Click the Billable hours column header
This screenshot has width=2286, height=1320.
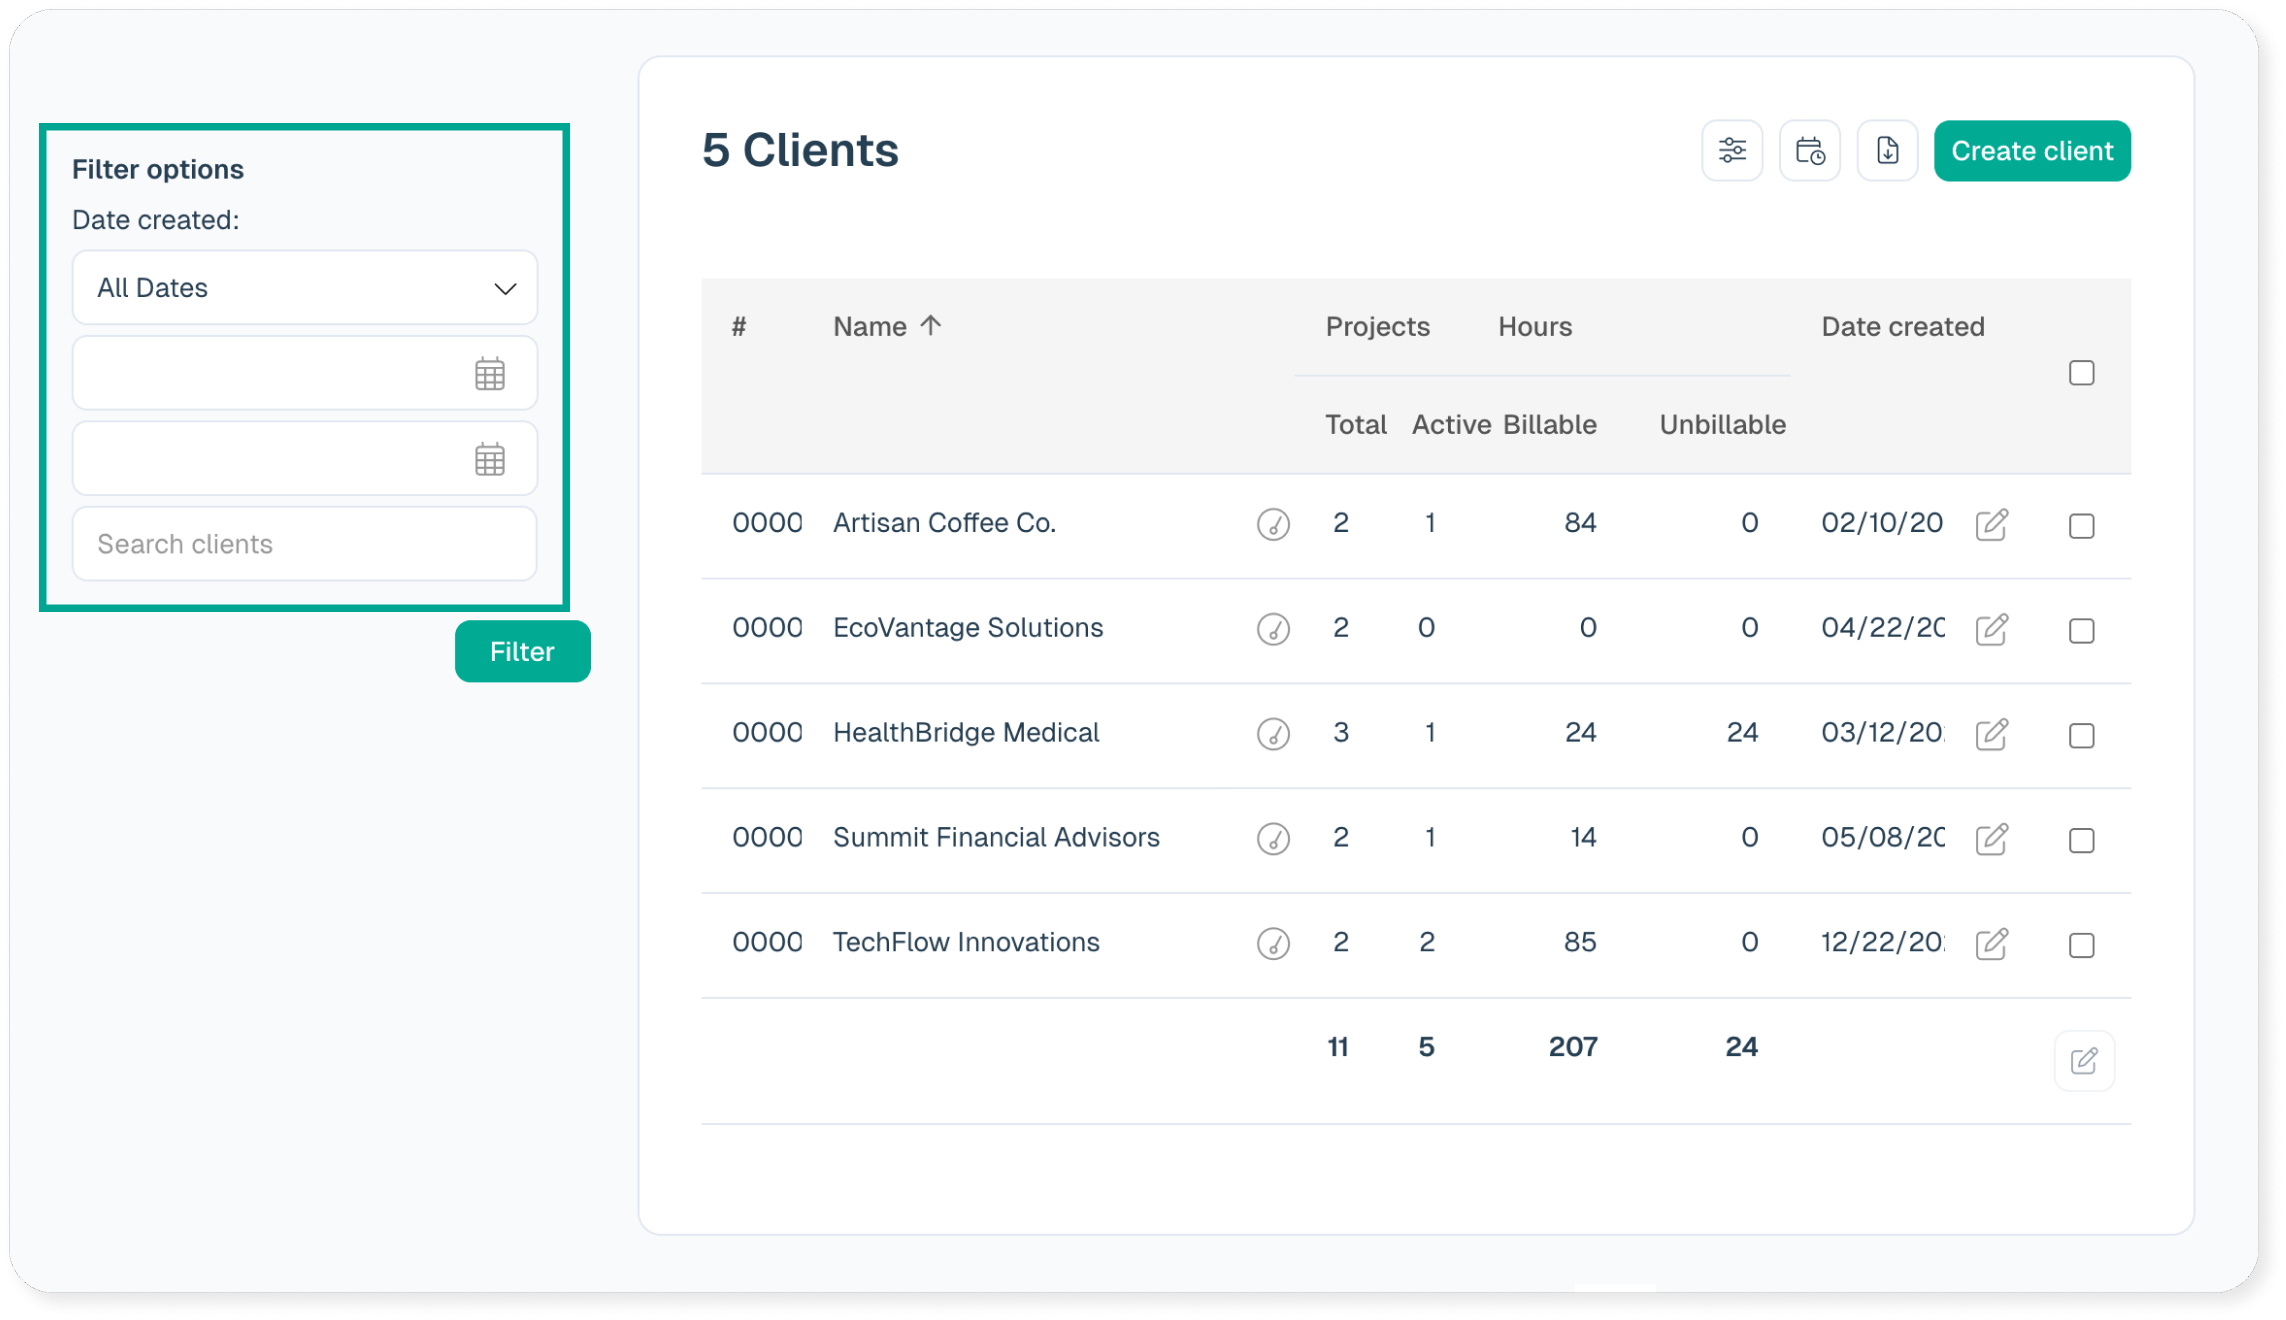pyautogui.click(x=1549, y=425)
